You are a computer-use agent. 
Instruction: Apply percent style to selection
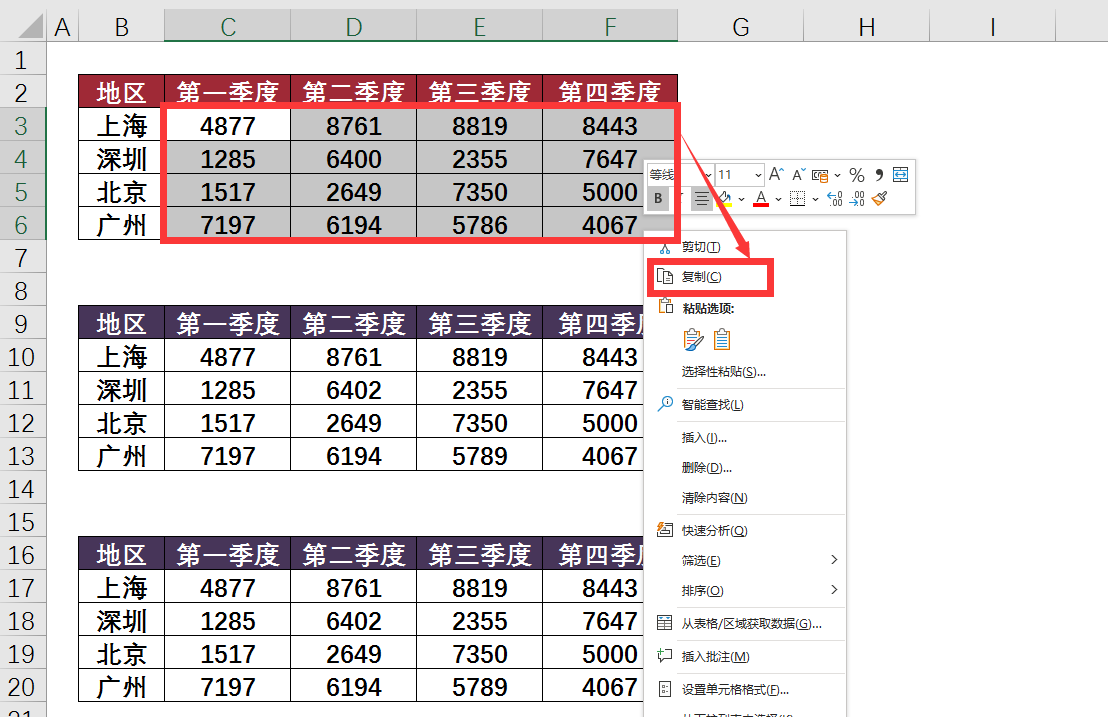[857, 174]
